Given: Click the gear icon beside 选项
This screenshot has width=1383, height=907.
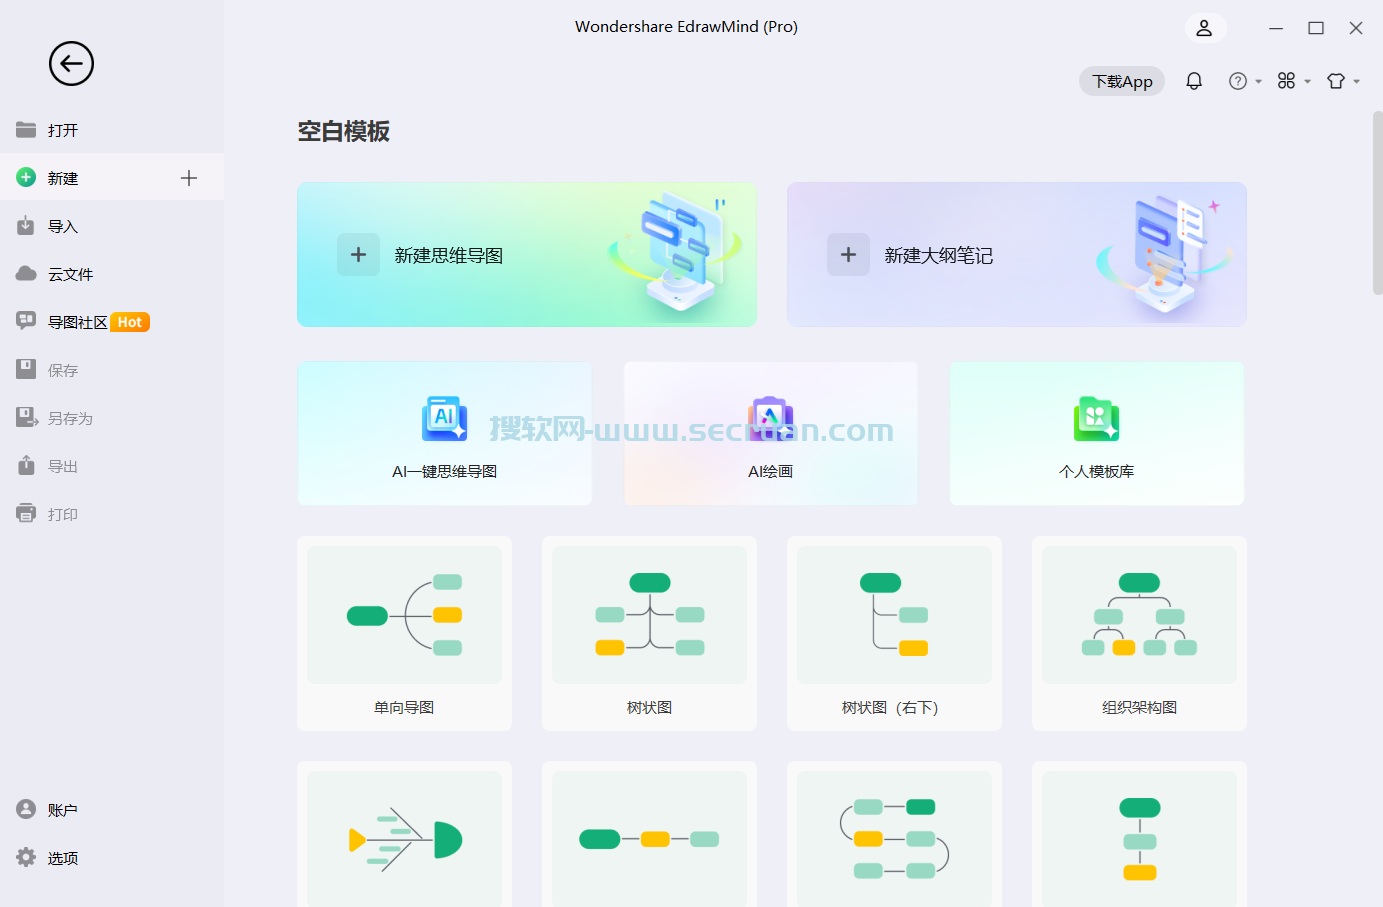Looking at the screenshot, I should coord(26,857).
